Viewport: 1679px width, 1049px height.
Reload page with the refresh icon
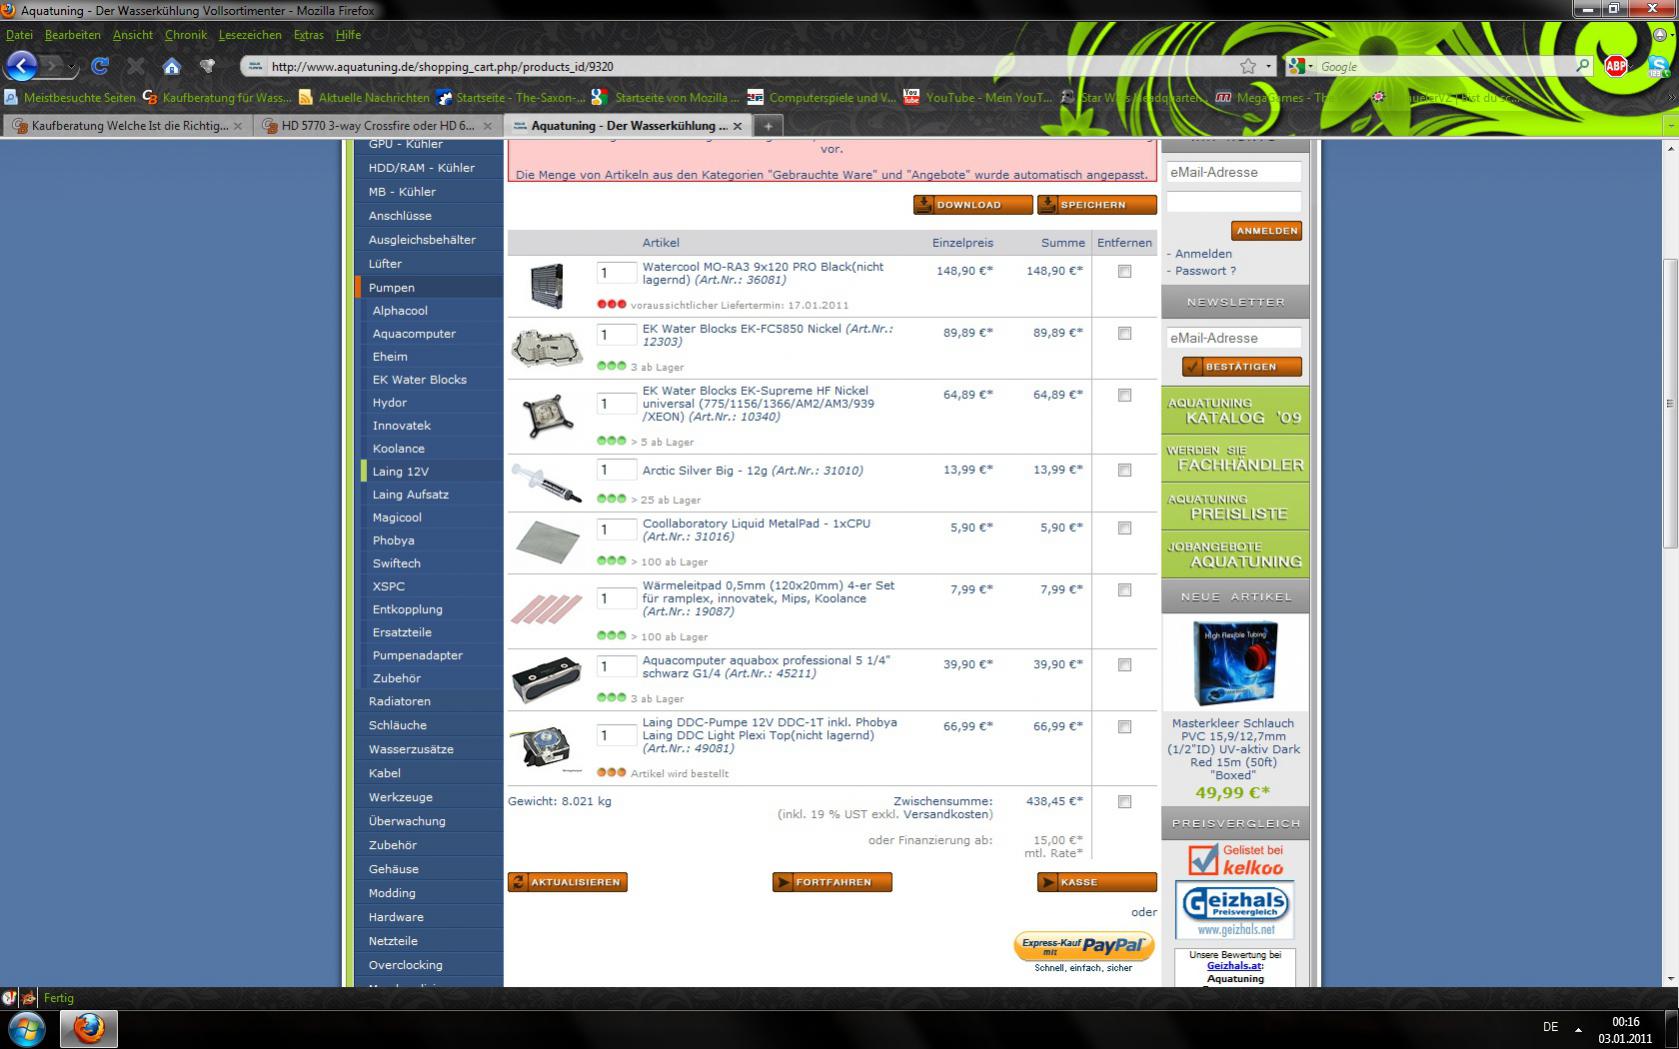pyautogui.click(x=99, y=66)
